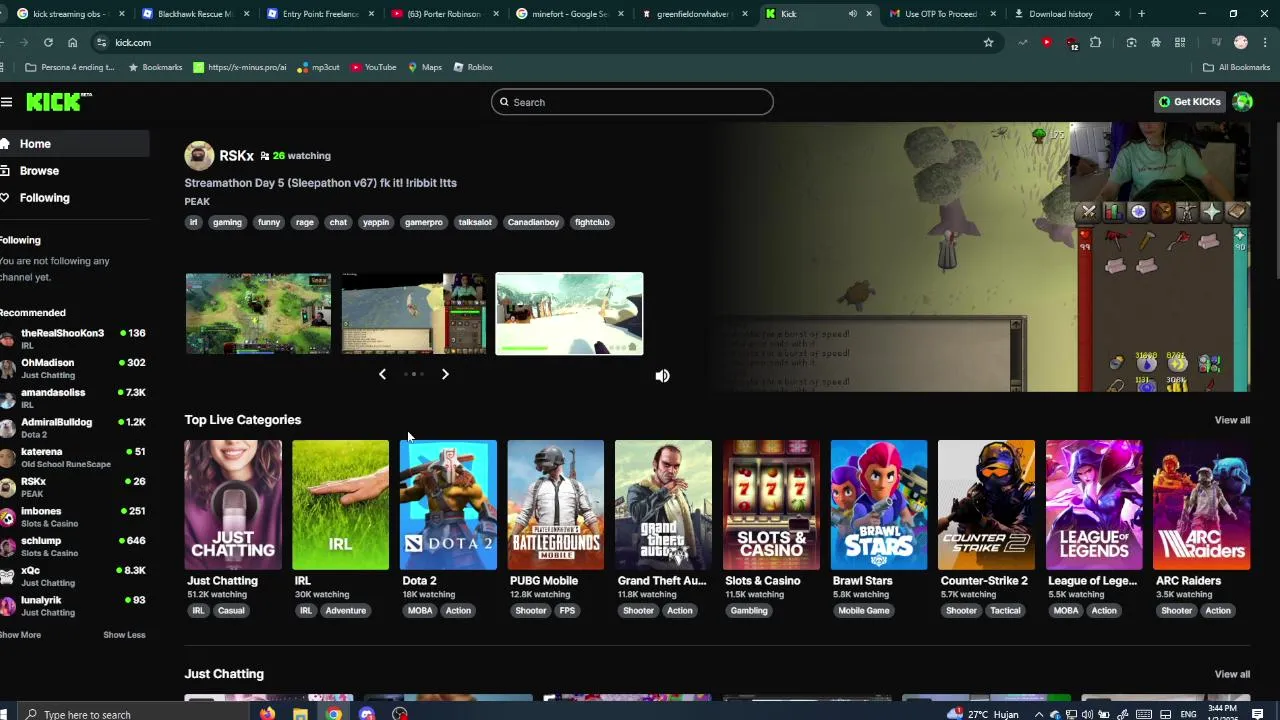
Task: Click the PEAK category link
Action: pyautogui.click(x=197, y=202)
